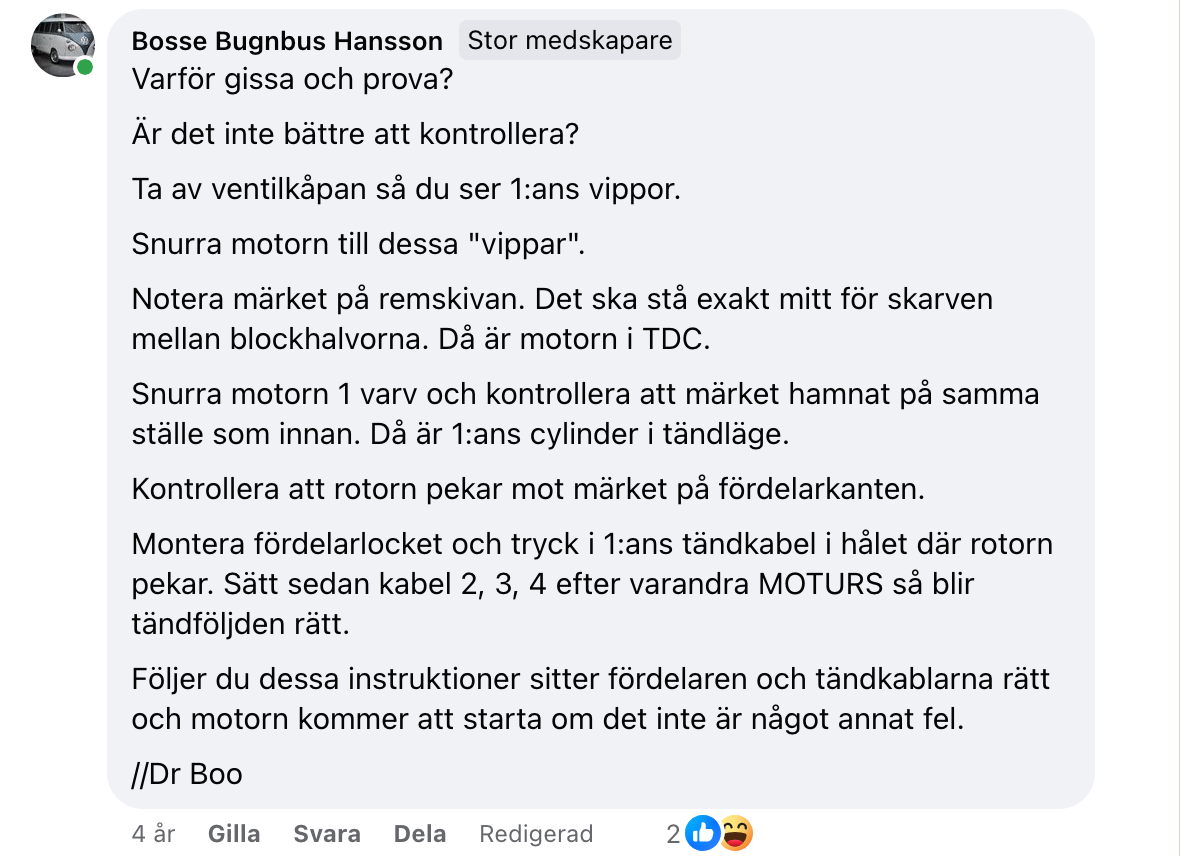Screen dimensions: 1180x856
Task: Click the "Följer du dessa instruktioner" paragraph
Action: pyautogui.click(x=591, y=699)
